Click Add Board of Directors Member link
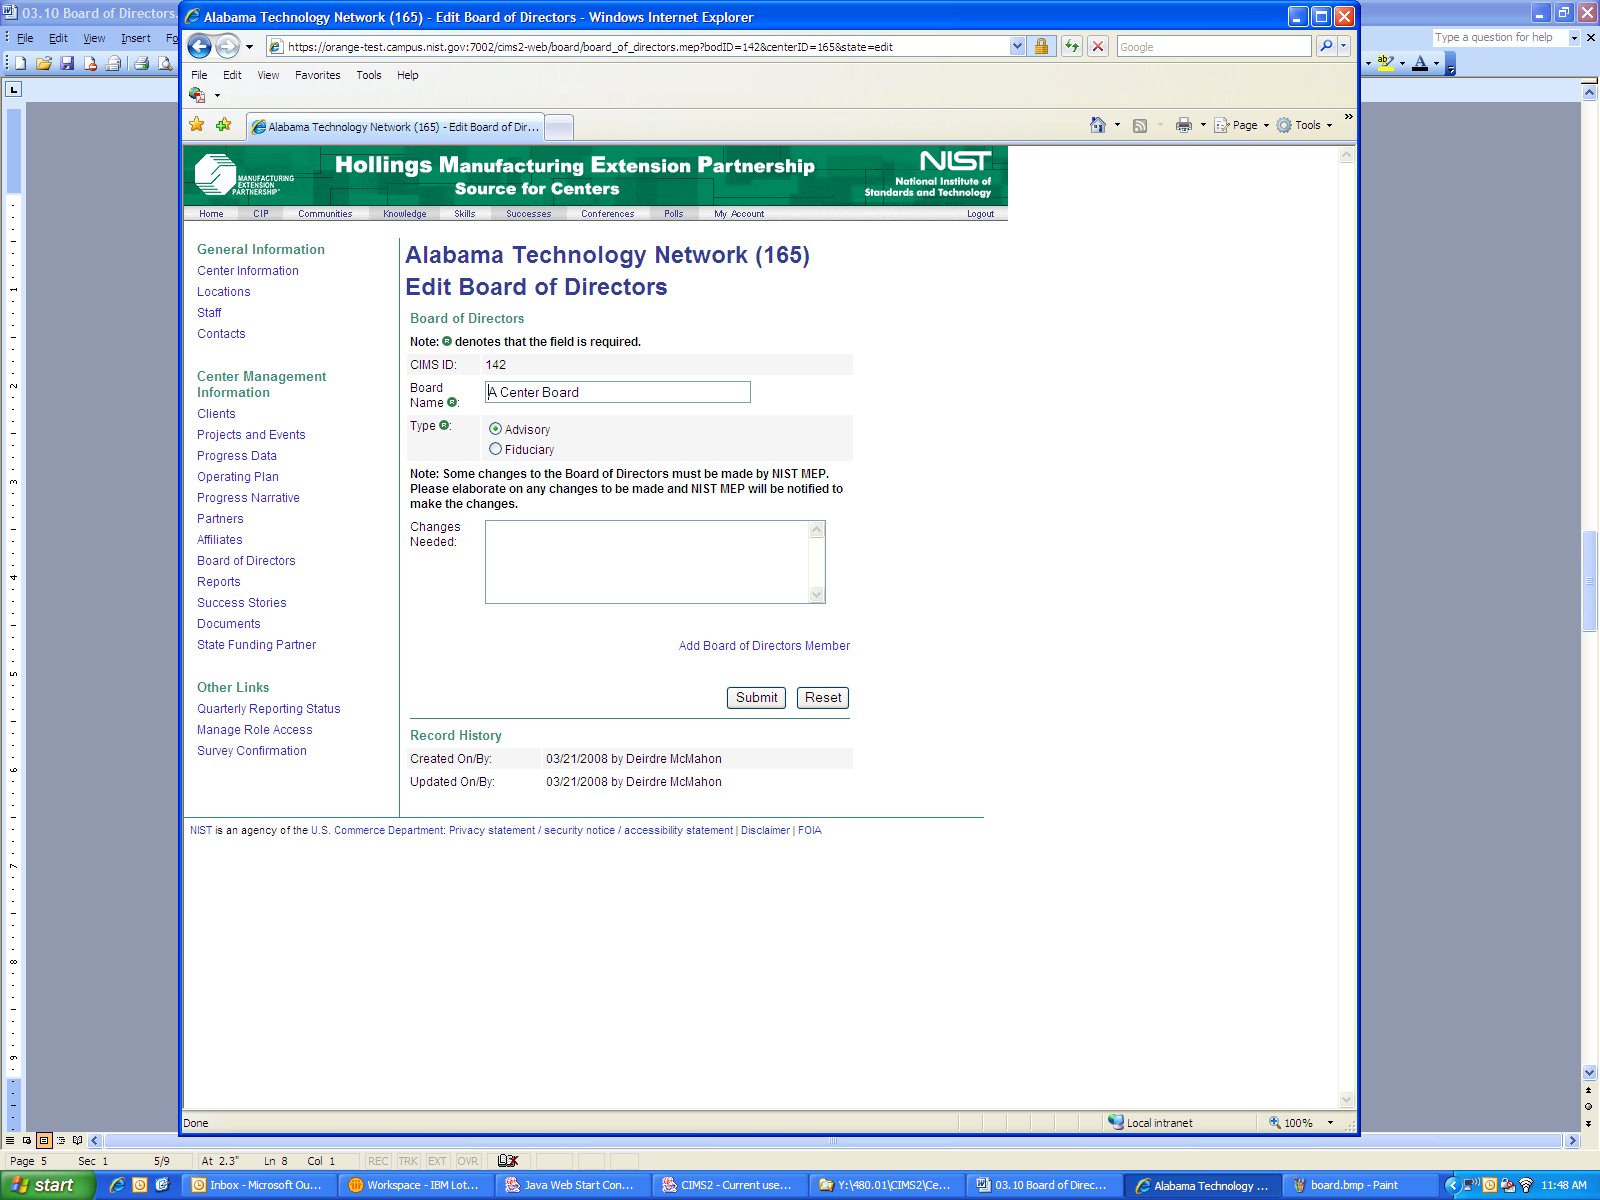This screenshot has height=1200, width=1600. point(764,646)
